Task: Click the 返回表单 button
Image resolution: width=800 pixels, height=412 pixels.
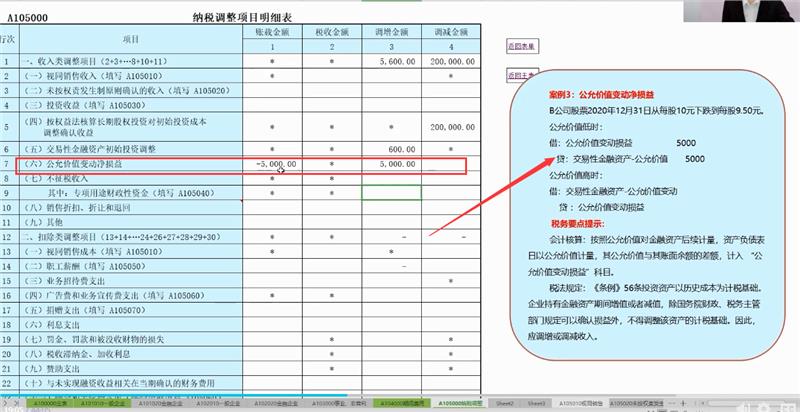Action: click(520, 46)
